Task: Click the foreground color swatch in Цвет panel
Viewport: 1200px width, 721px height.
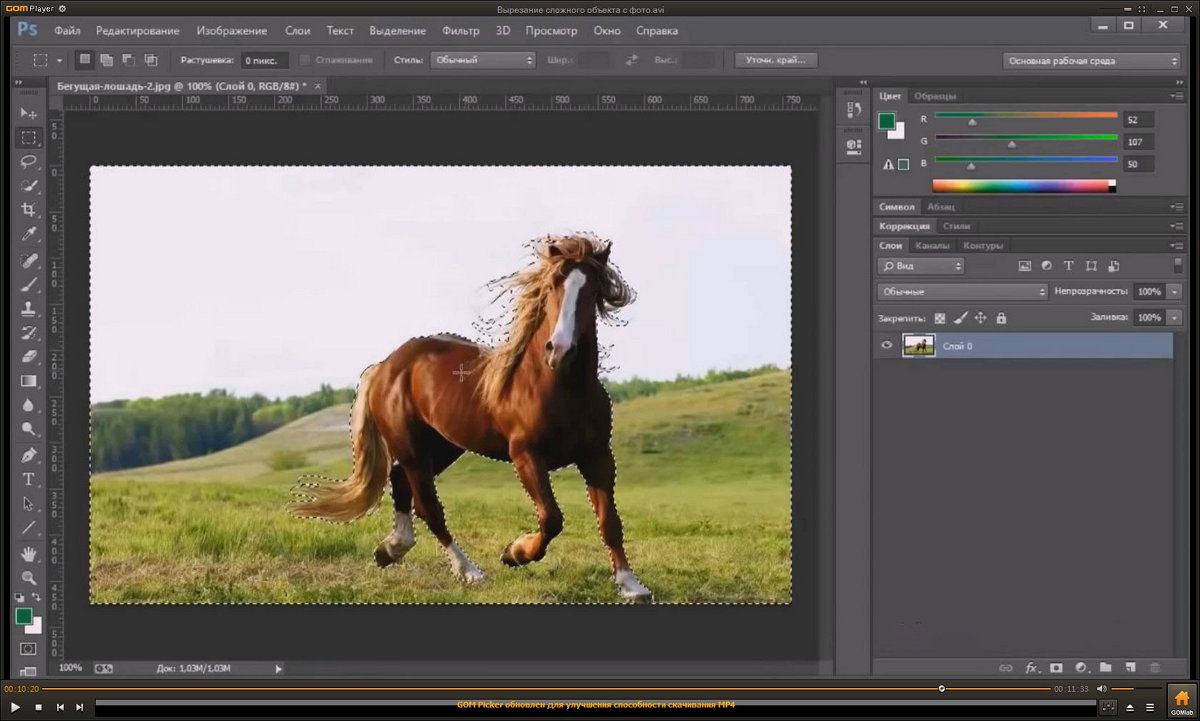Action: [x=886, y=121]
